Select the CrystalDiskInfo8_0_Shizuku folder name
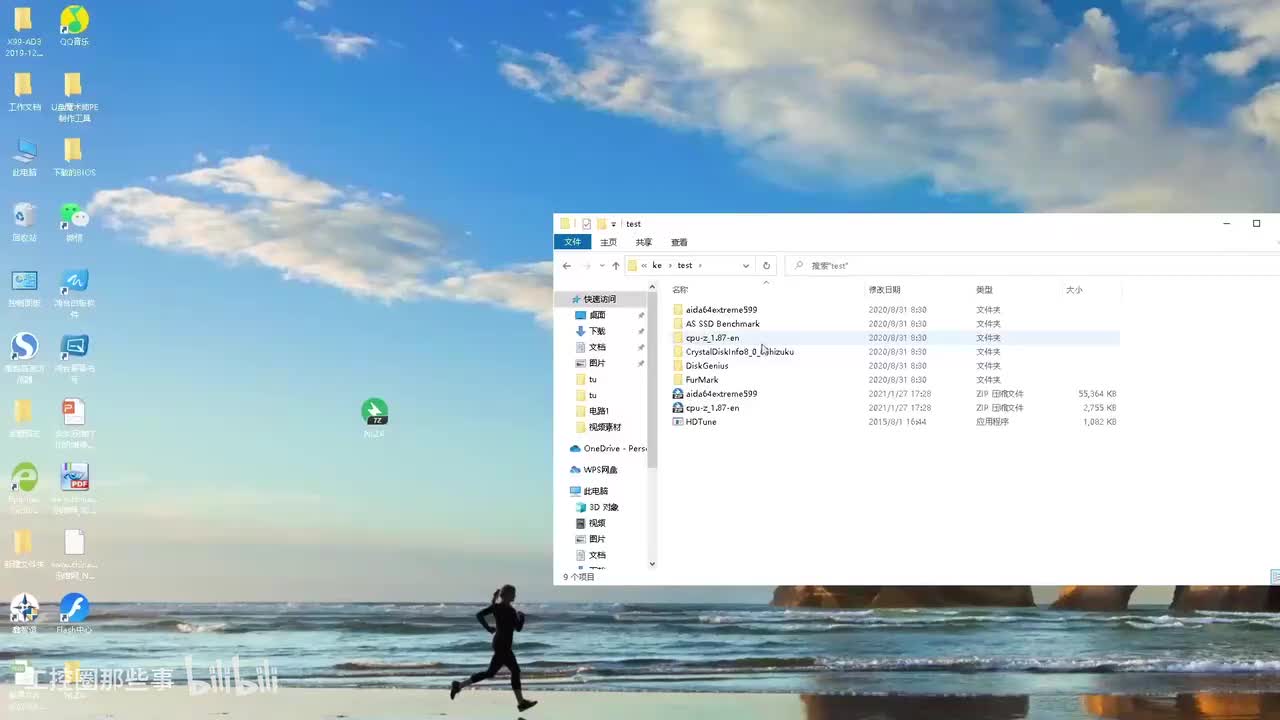 740,352
